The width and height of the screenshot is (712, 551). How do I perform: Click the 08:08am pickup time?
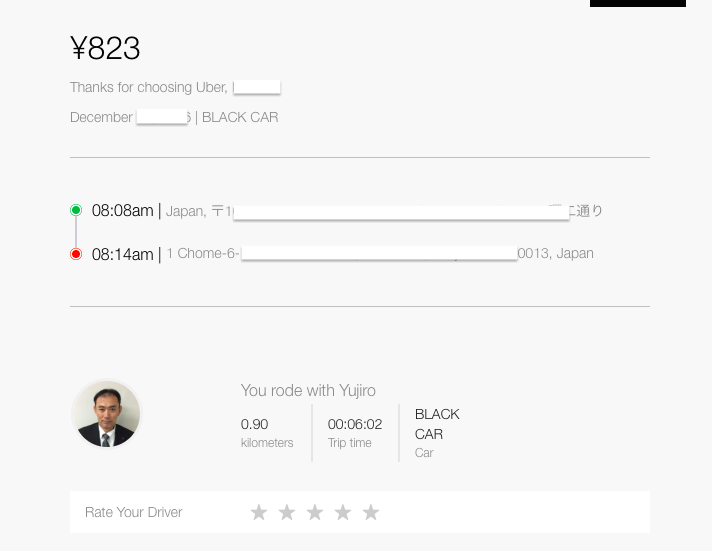pyautogui.click(x=123, y=211)
